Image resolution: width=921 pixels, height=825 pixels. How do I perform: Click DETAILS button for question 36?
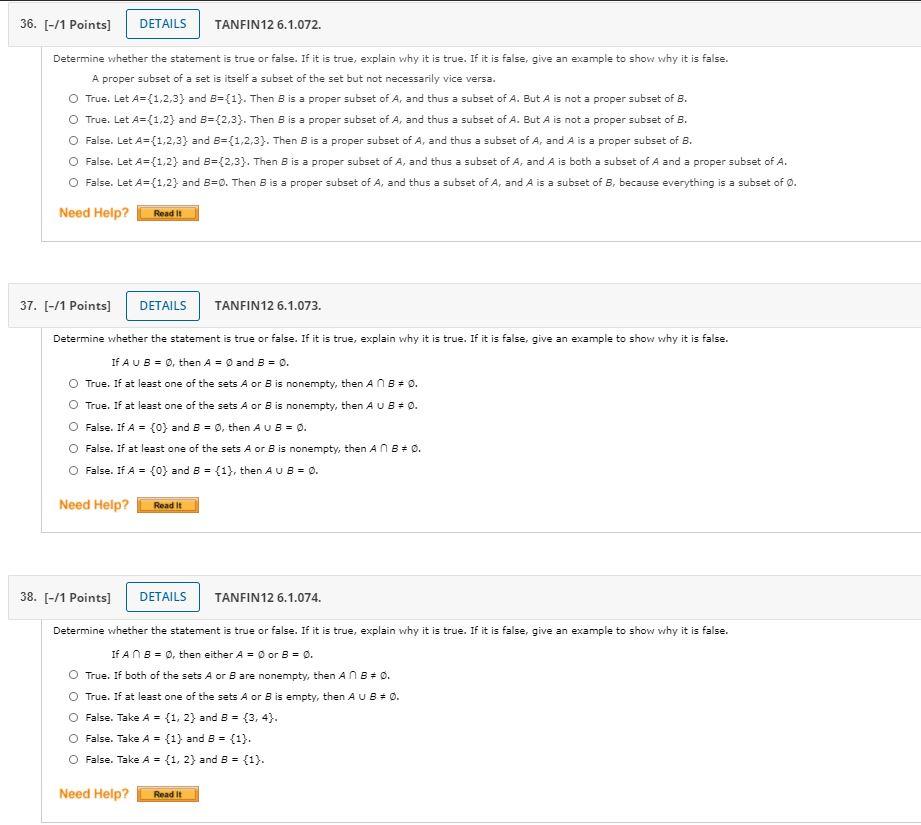point(162,23)
